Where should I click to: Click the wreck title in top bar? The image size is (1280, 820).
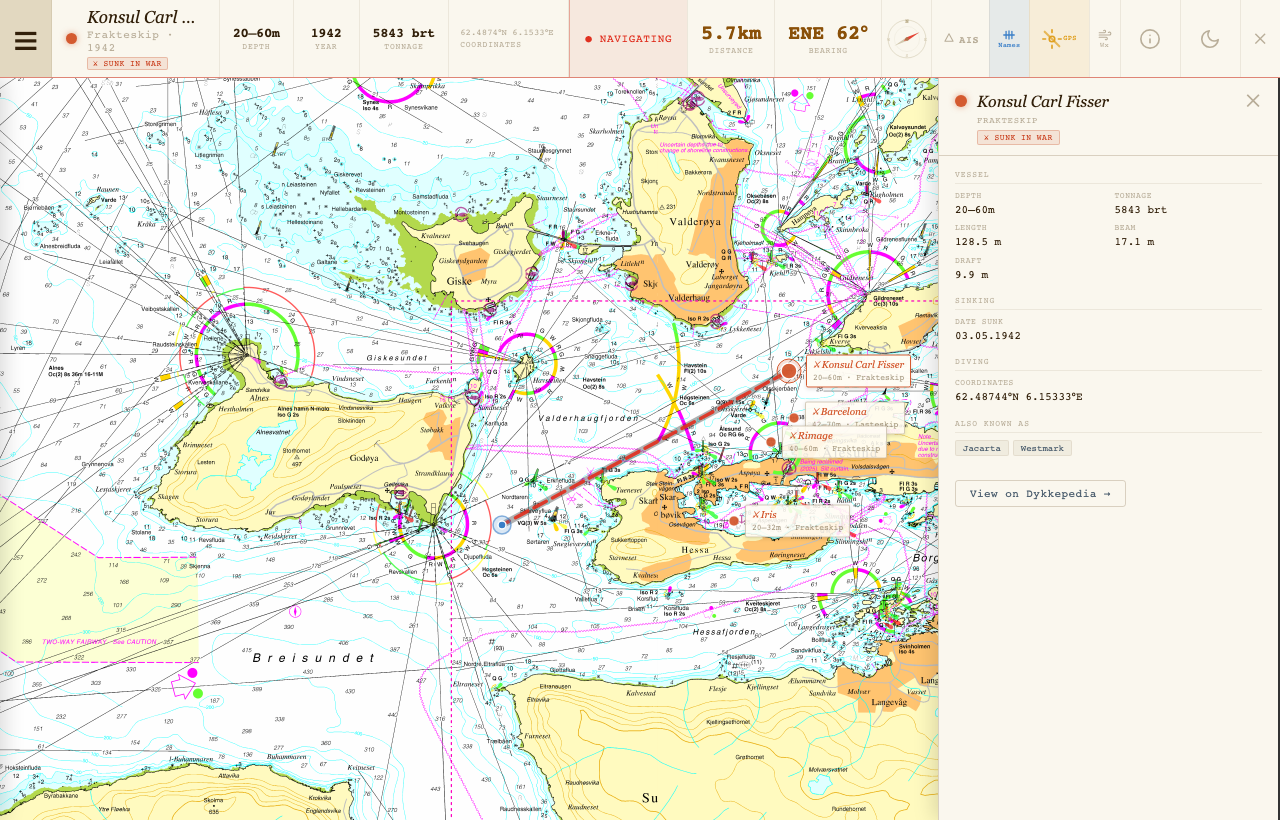(141, 17)
